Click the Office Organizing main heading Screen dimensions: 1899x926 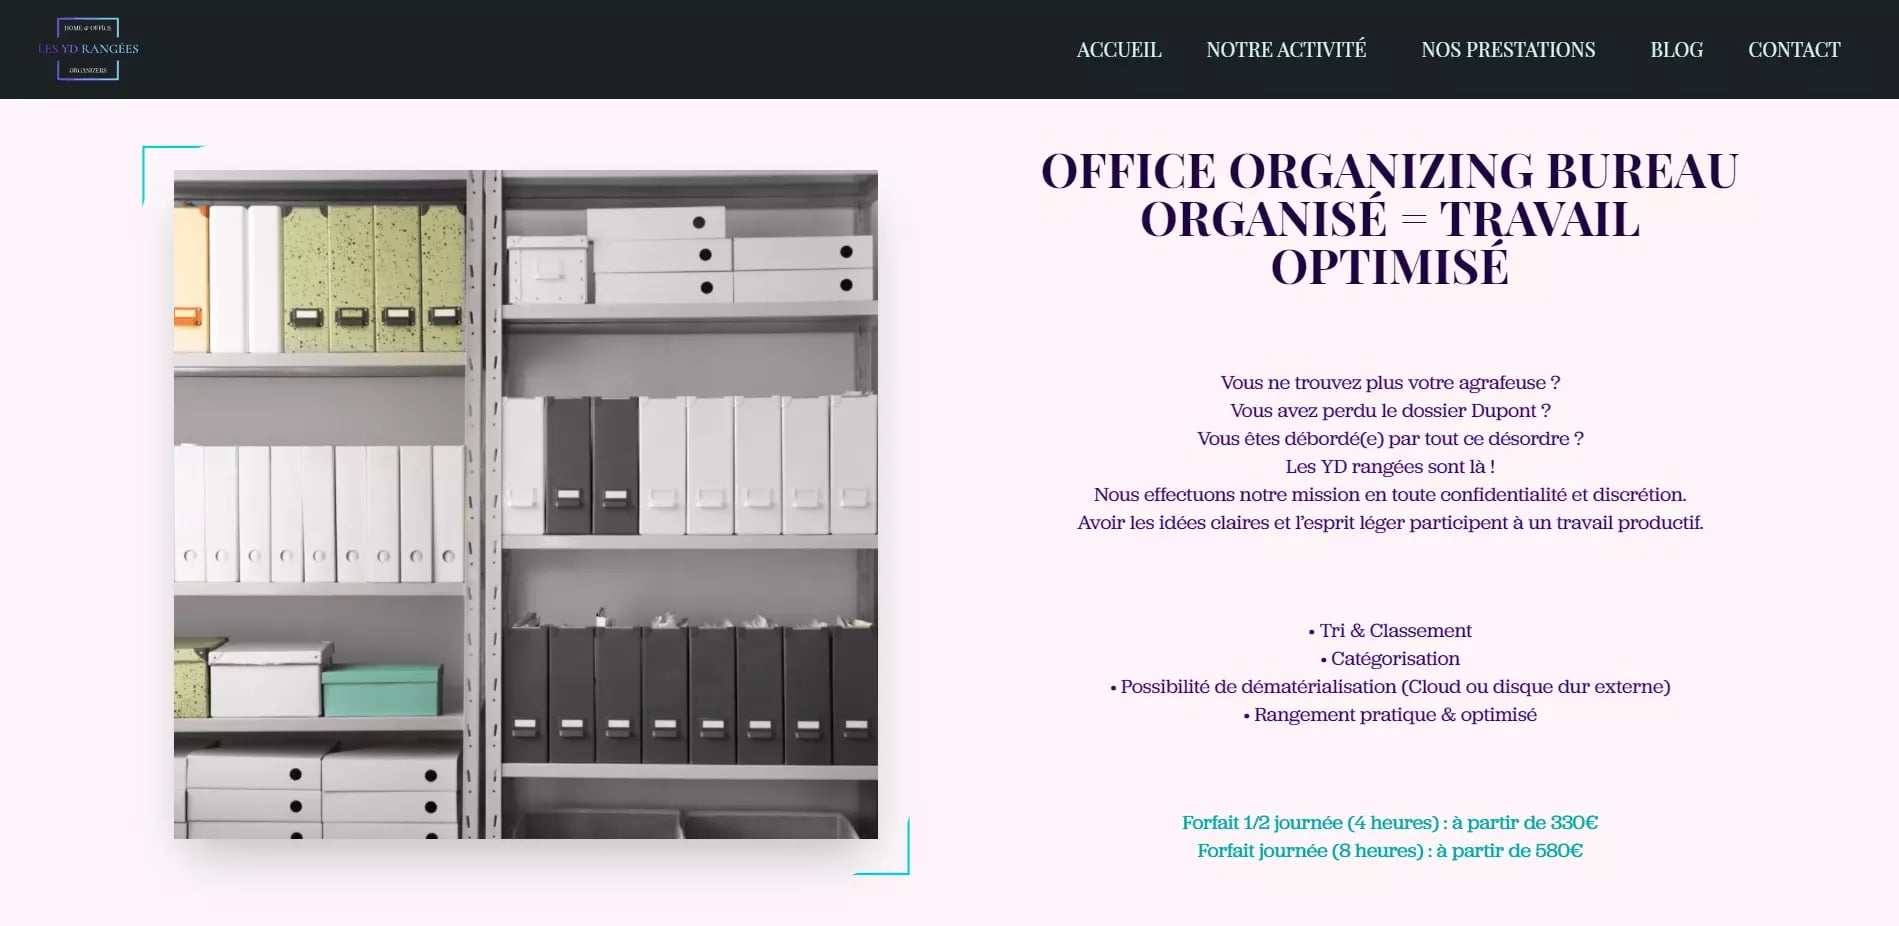(x=1389, y=219)
